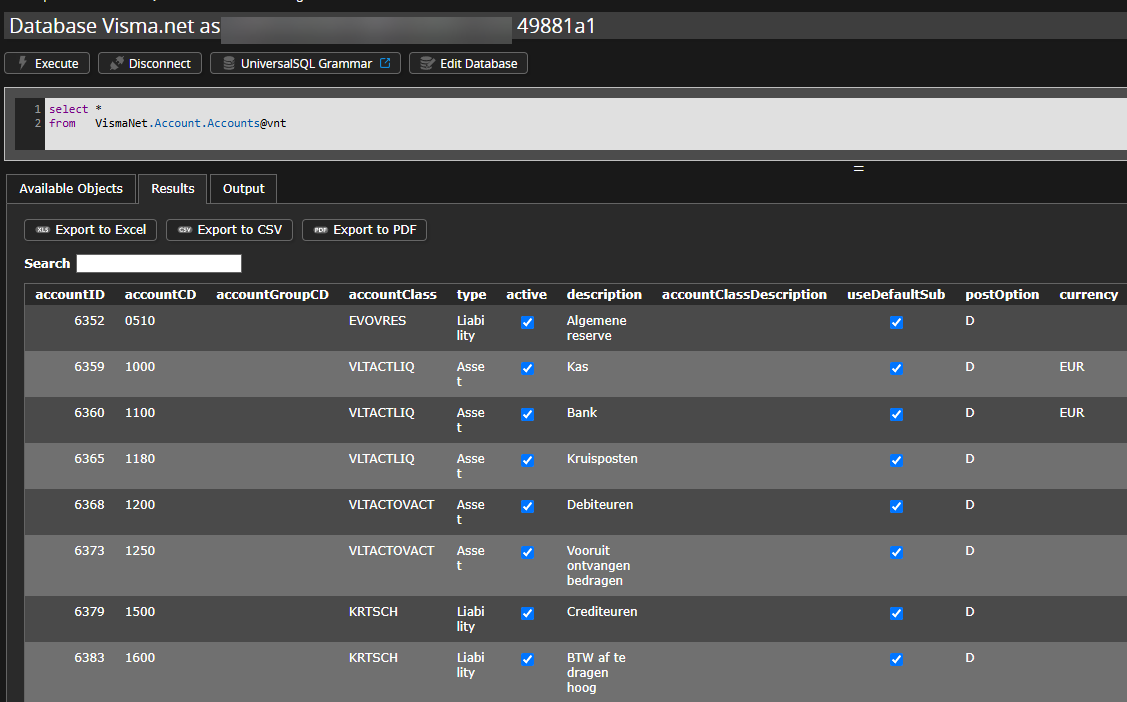The image size is (1127, 702).
Task: Toggle useDefaultSub checkbox for Crediteuren
Action: [896, 613]
